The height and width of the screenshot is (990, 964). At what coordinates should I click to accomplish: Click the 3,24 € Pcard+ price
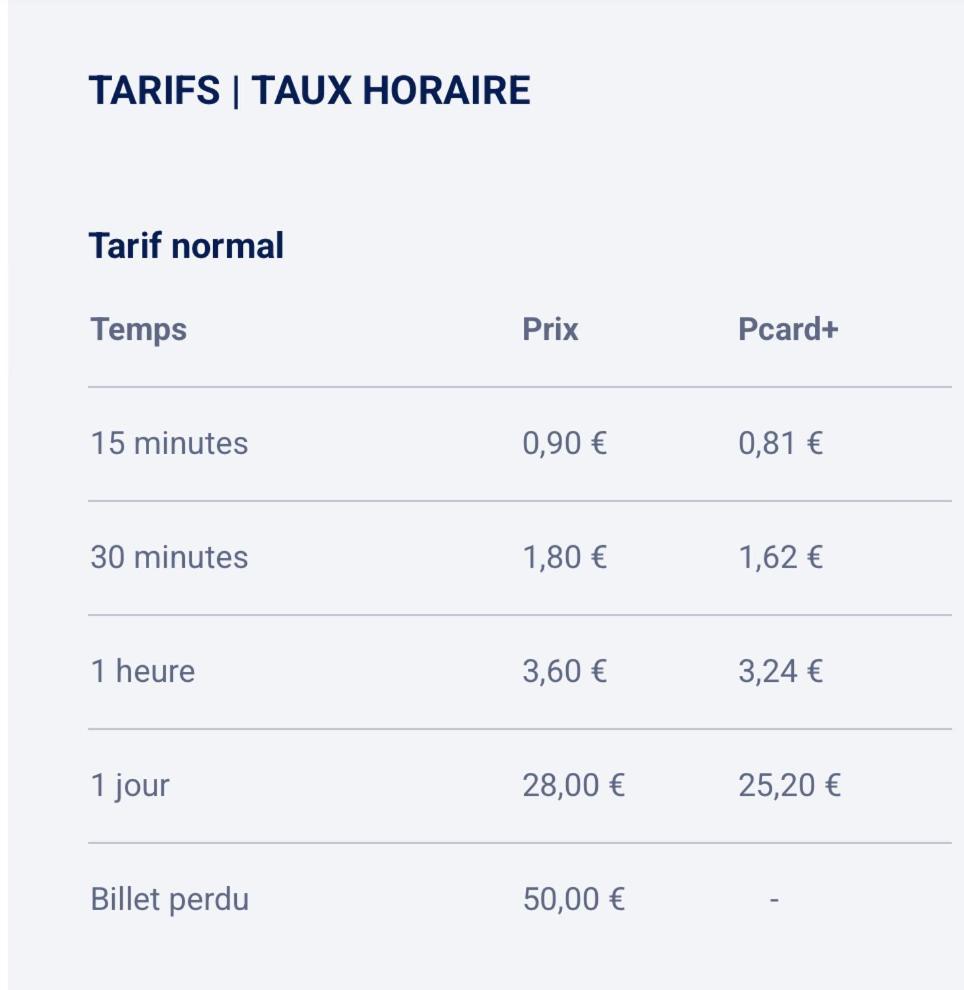780,671
